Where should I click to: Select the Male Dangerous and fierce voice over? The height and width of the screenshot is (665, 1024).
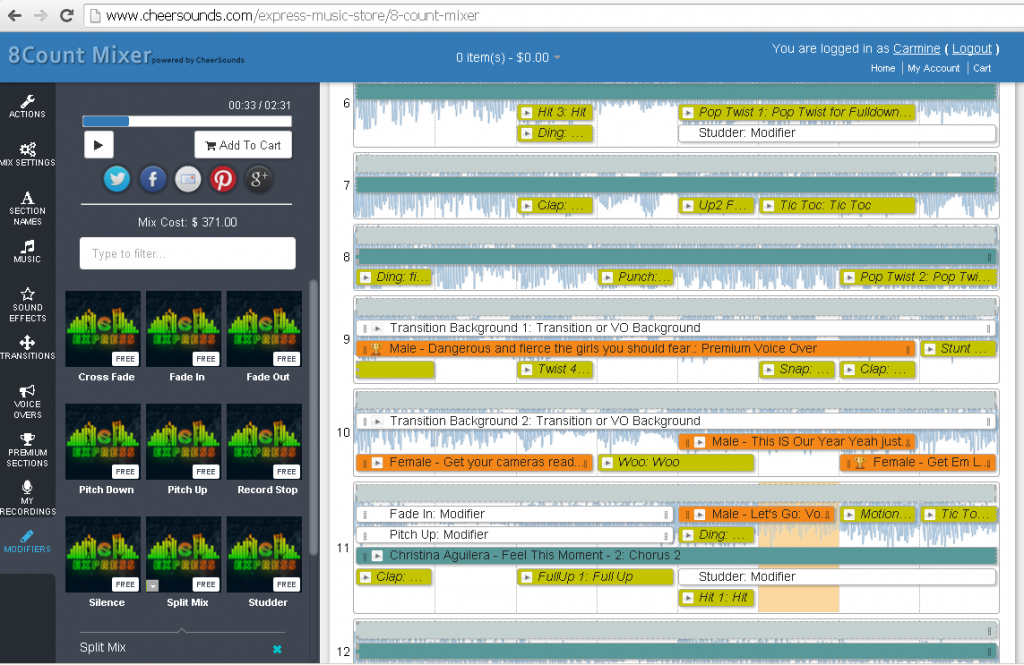635,349
